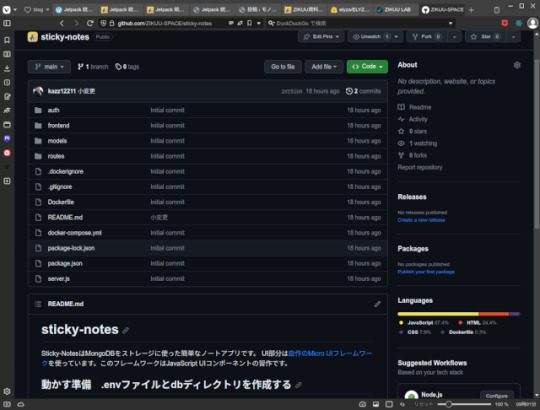The image size is (540, 410).
Task: Reload the current page
Action: click(x=90, y=23)
